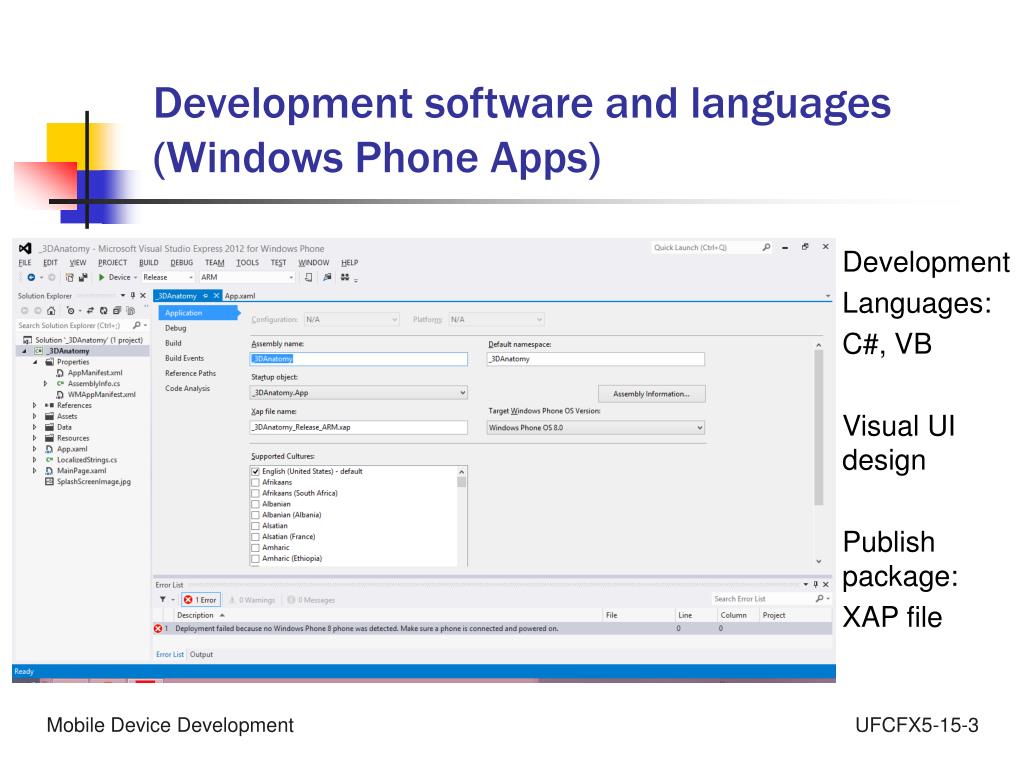Click the properties page vertical scrollbar
Image resolution: width=1024 pixels, height=768 pixels.
(x=819, y=451)
